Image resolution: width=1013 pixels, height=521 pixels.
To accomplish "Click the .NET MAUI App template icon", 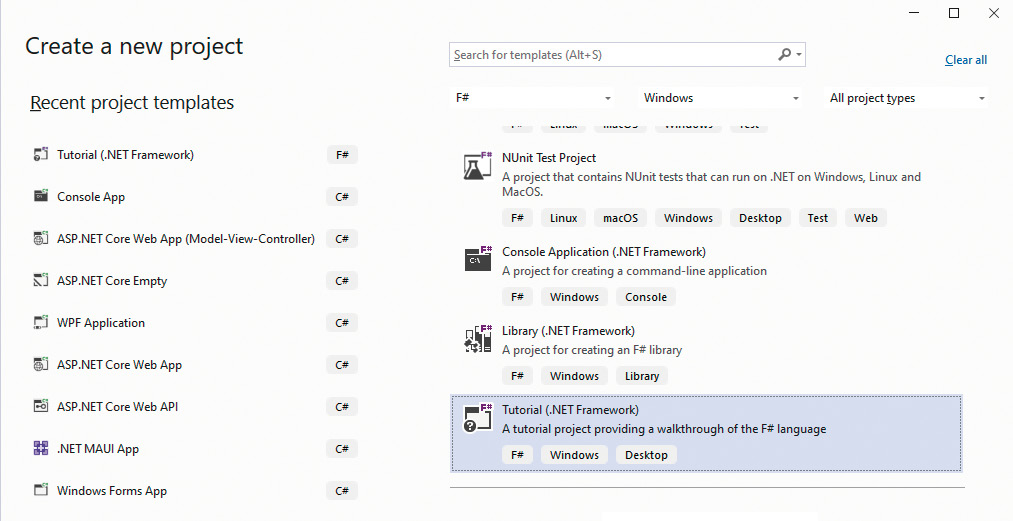I will (x=41, y=448).
